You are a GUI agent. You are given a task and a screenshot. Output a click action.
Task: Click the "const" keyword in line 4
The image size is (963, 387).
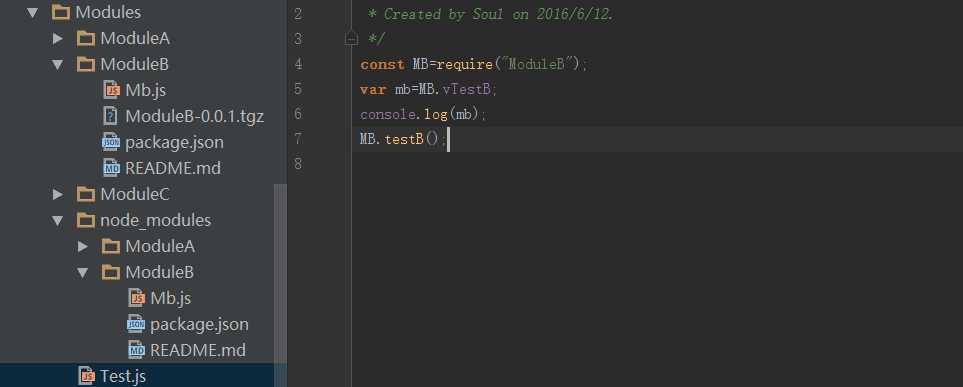[x=383, y=64]
